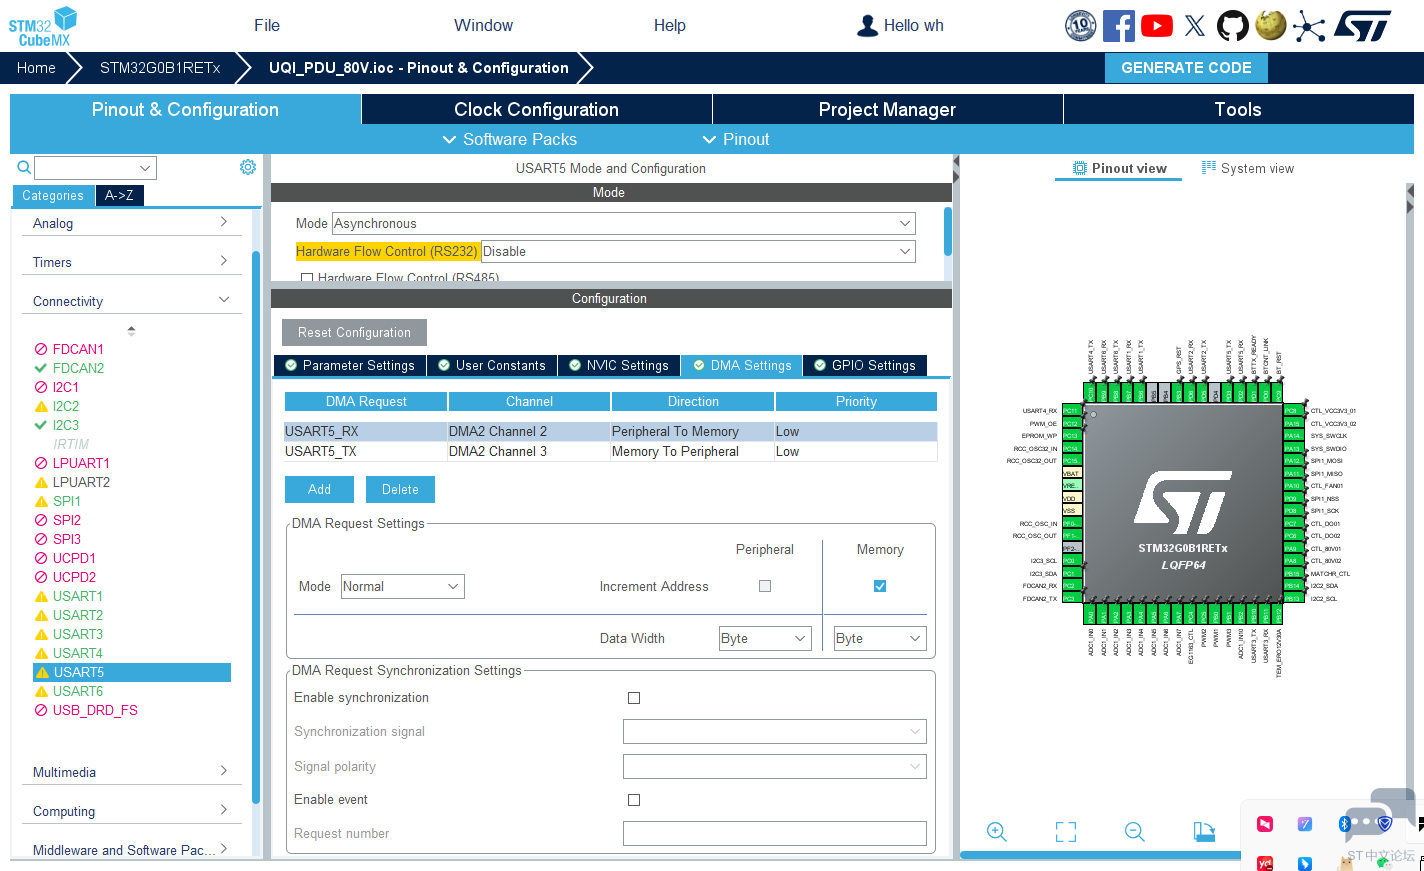The height and width of the screenshot is (871, 1424).
Task: Click the purple pen tray icon
Action: click(1305, 824)
